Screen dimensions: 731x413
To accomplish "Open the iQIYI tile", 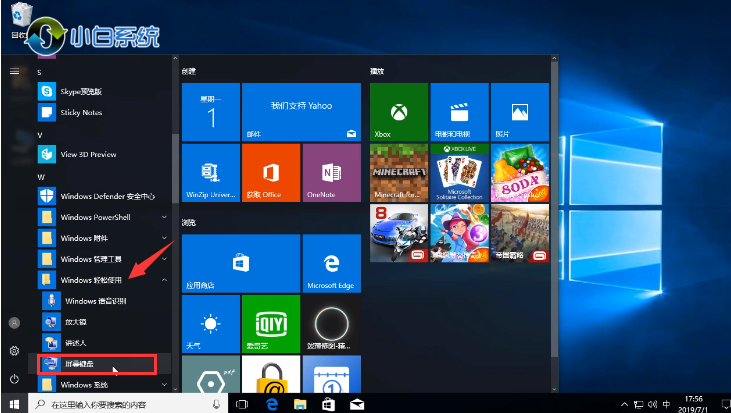I will point(271,323).
